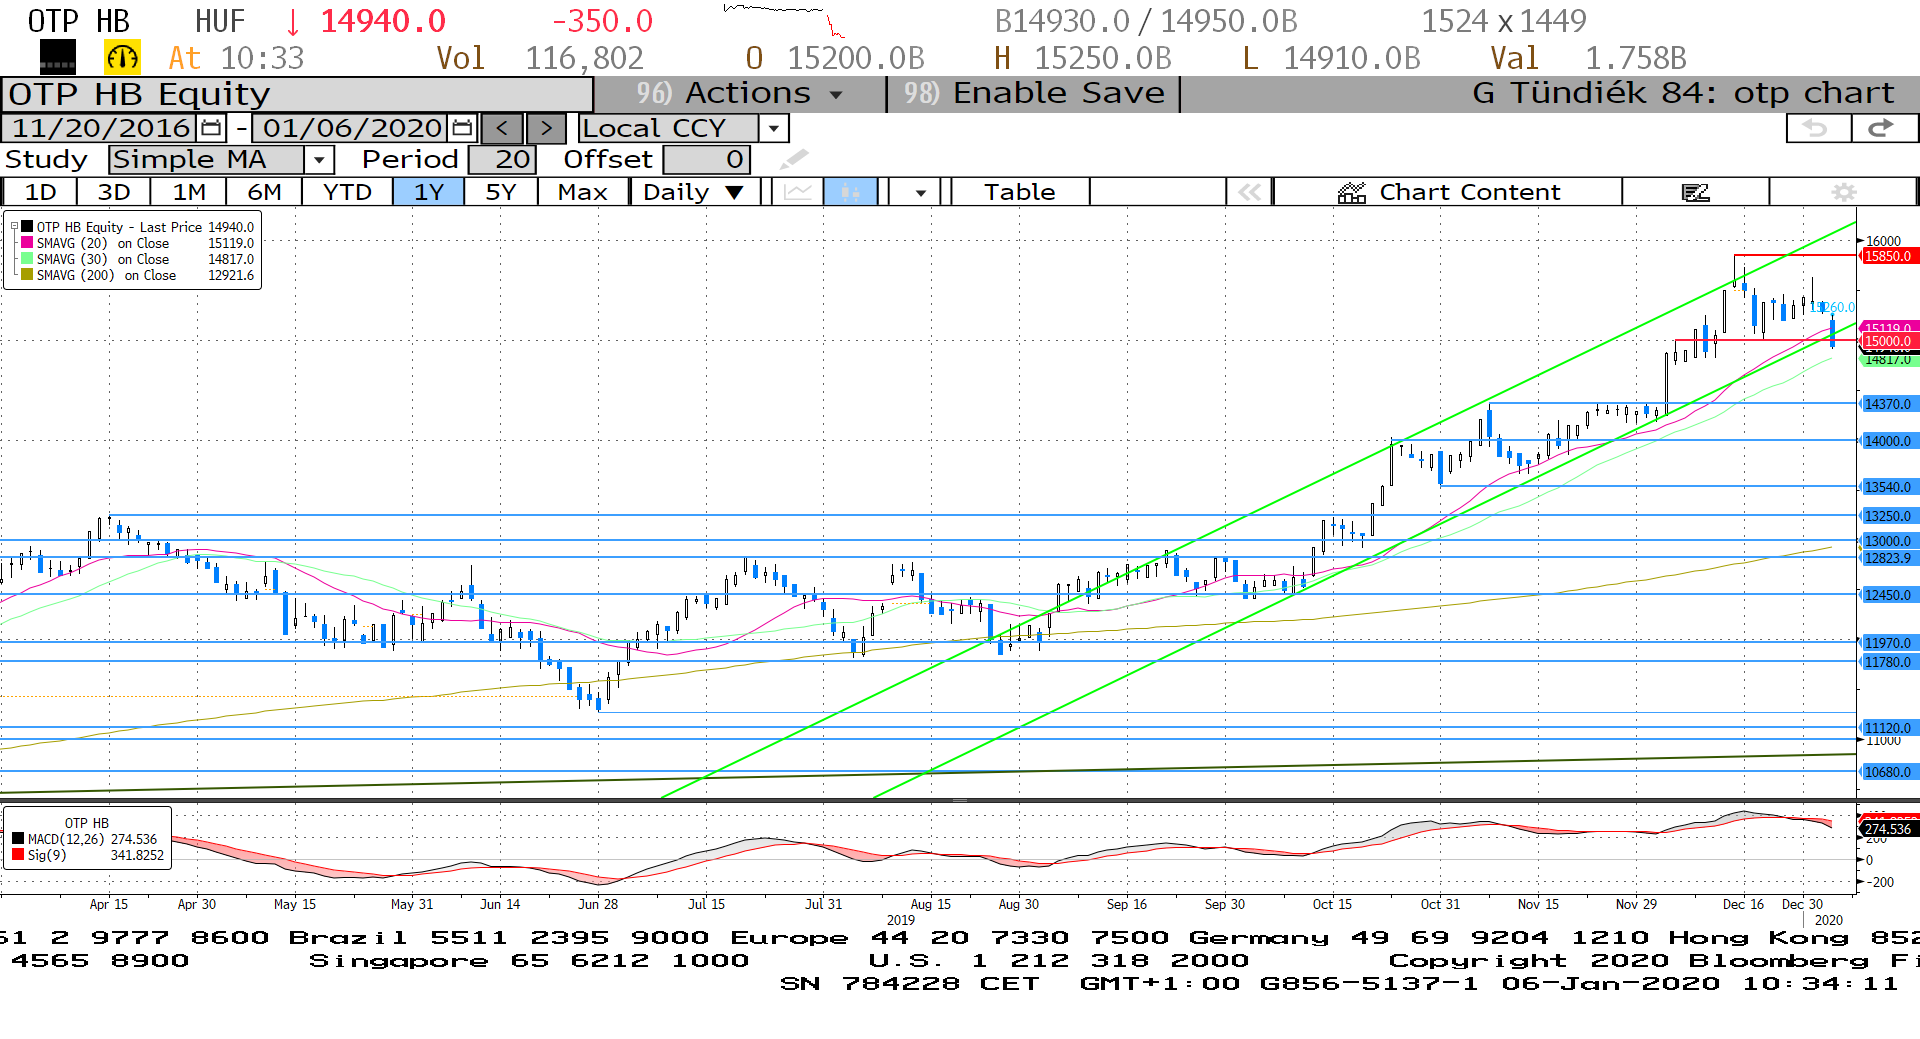Open the end date calendar picker

pos(462,128)
